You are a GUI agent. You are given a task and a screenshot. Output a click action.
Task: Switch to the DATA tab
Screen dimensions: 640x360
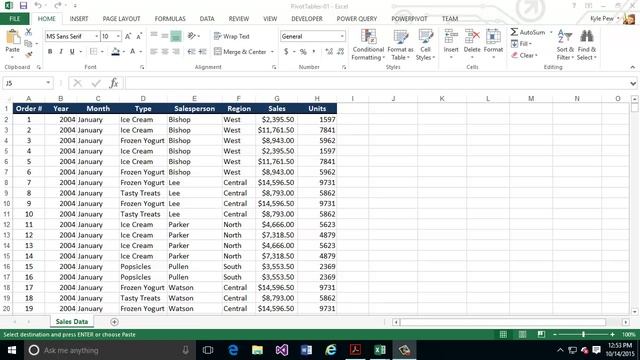click(207, 19)
